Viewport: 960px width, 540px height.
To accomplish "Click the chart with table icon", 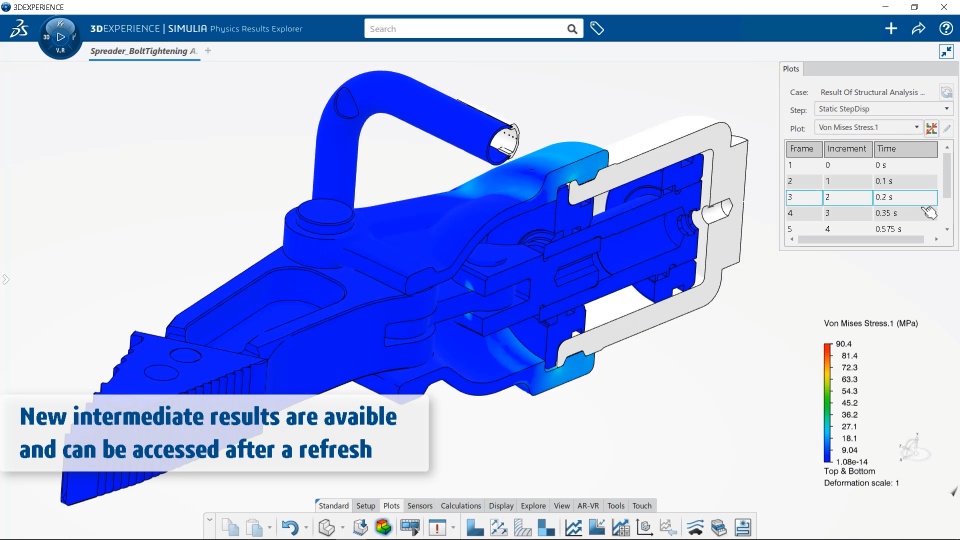I will click(620, 527).
